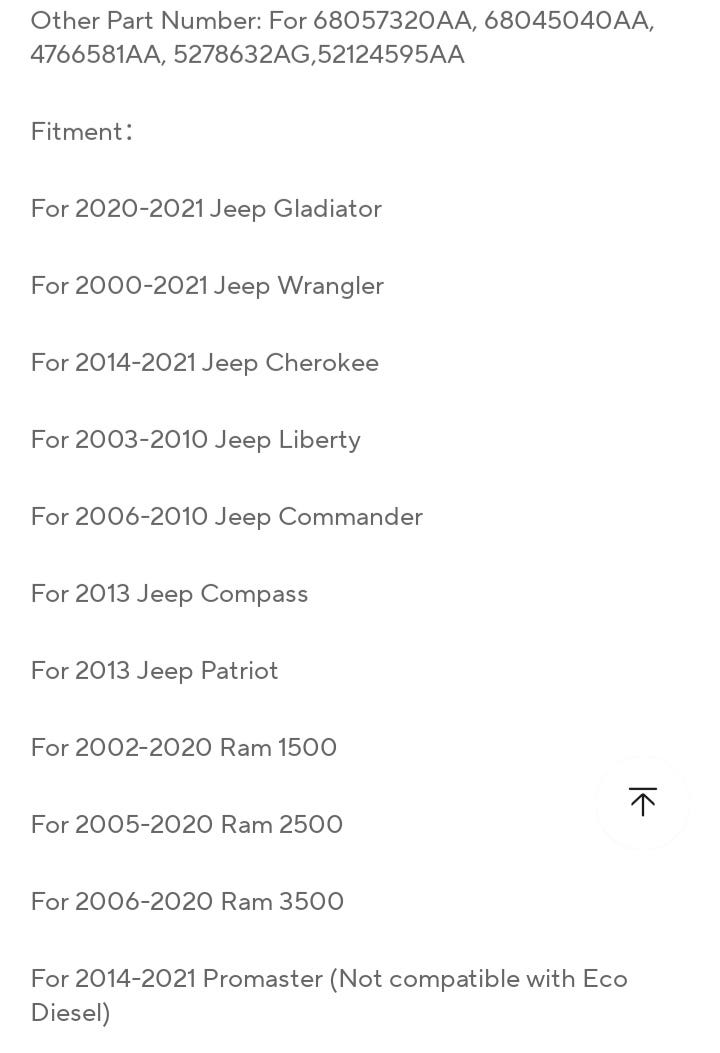Tap the word Diesel) on last line
This screenshot has width=720, height=1053.
click(71, 1013)
